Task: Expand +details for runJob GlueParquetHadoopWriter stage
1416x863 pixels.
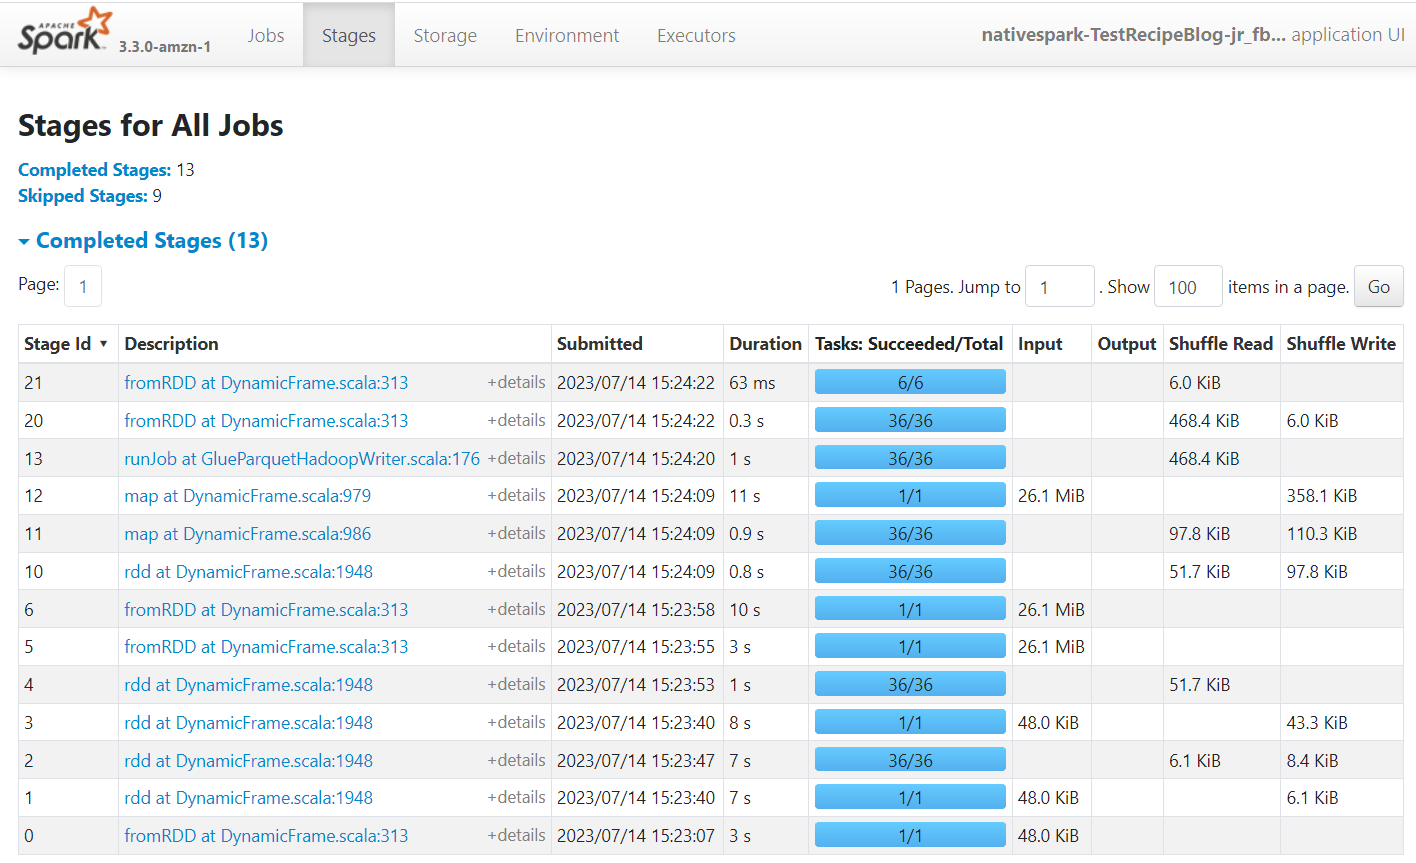Action: click(516, 459)
